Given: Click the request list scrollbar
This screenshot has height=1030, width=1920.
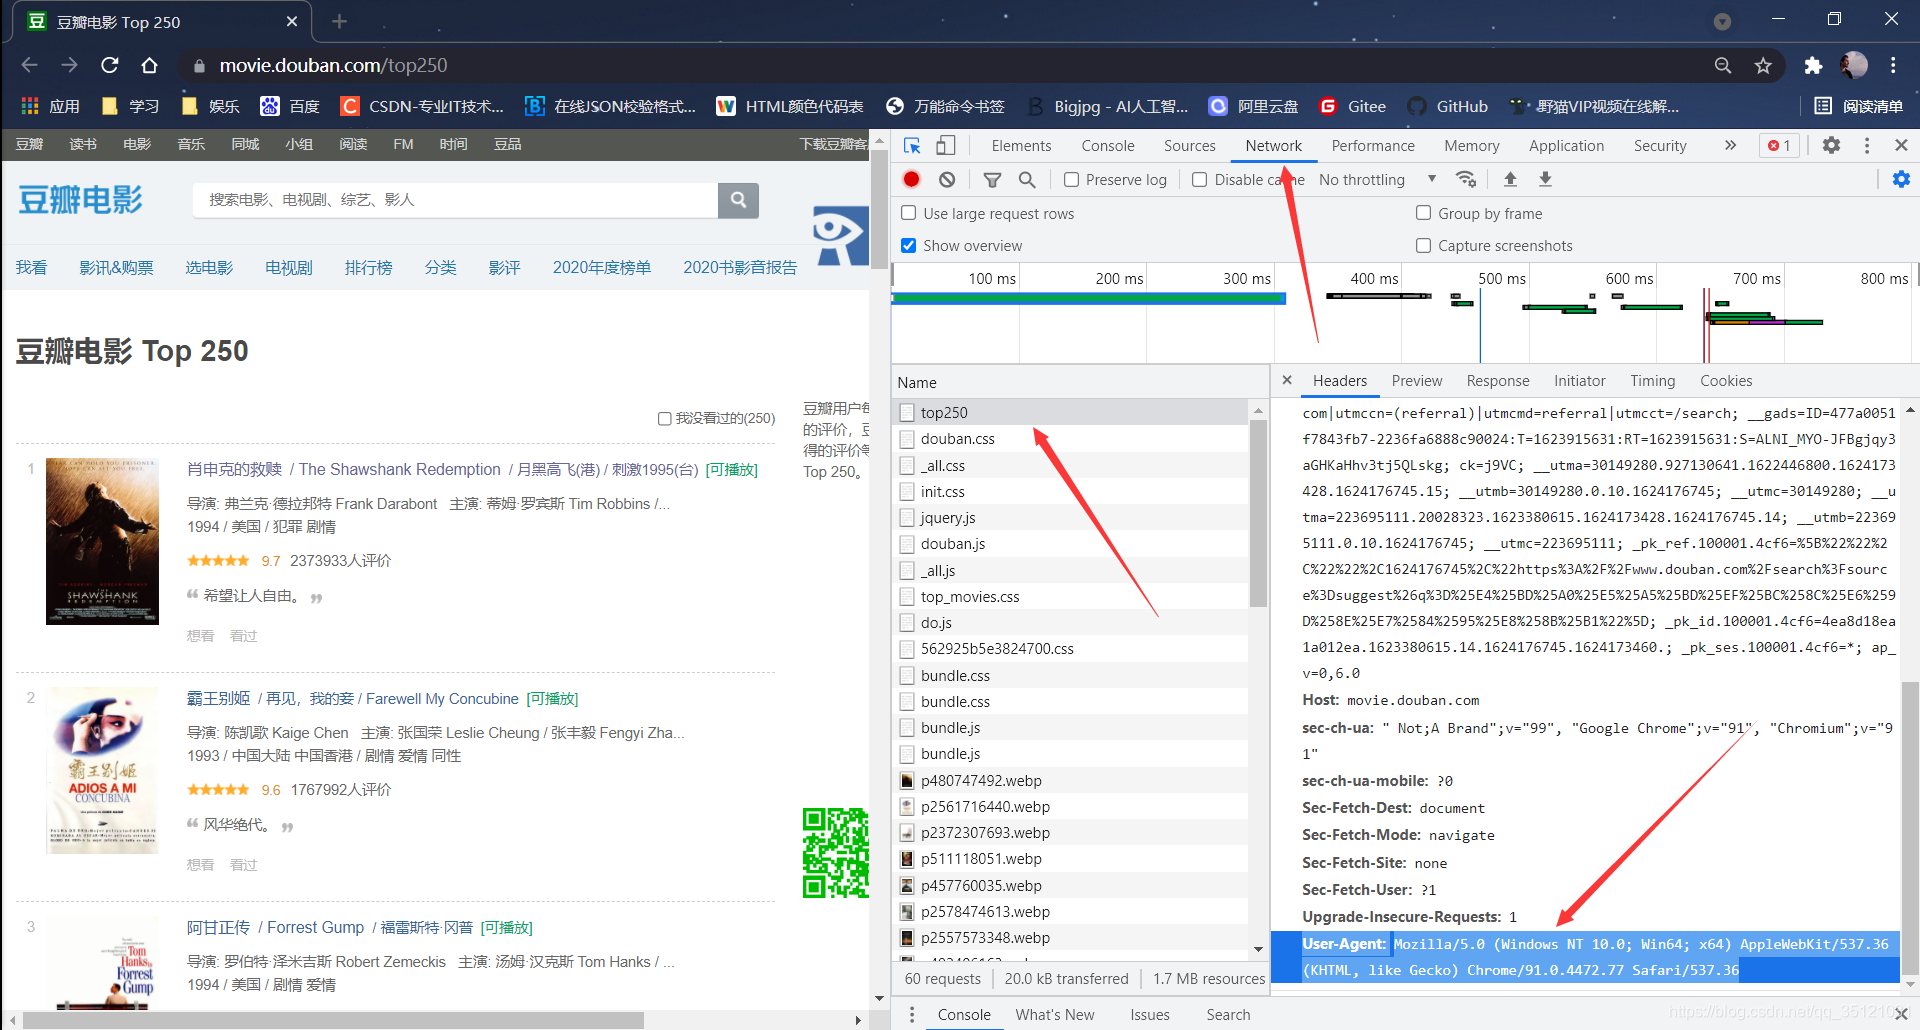Looking at the screenshot, I should 1258,512.
